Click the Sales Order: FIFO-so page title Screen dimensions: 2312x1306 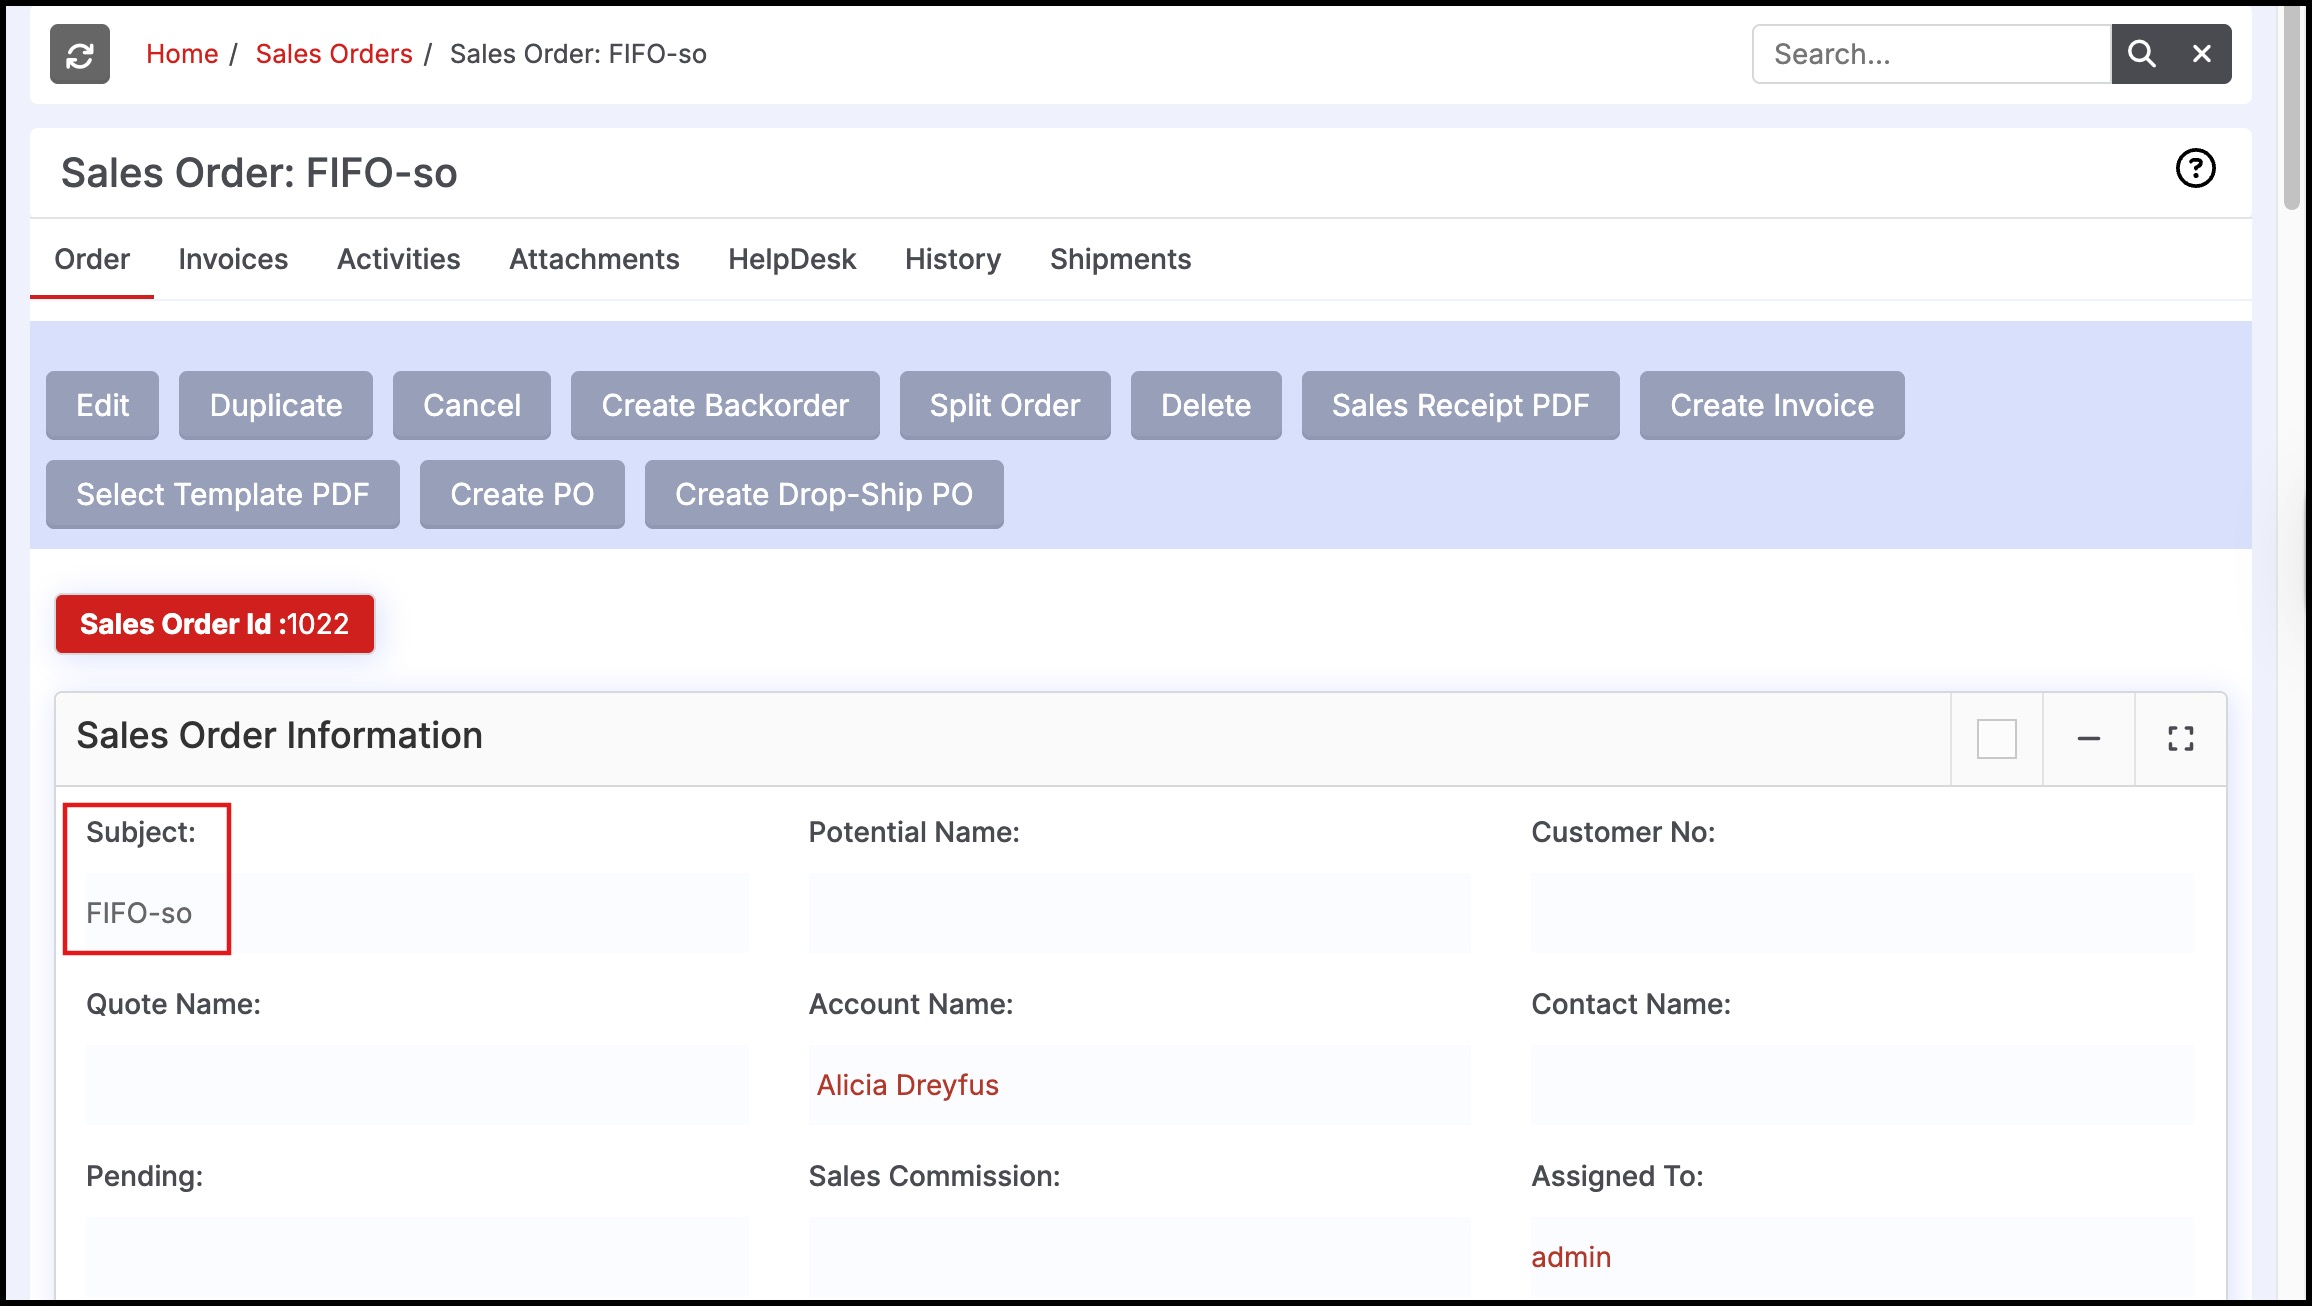(259, 173)
